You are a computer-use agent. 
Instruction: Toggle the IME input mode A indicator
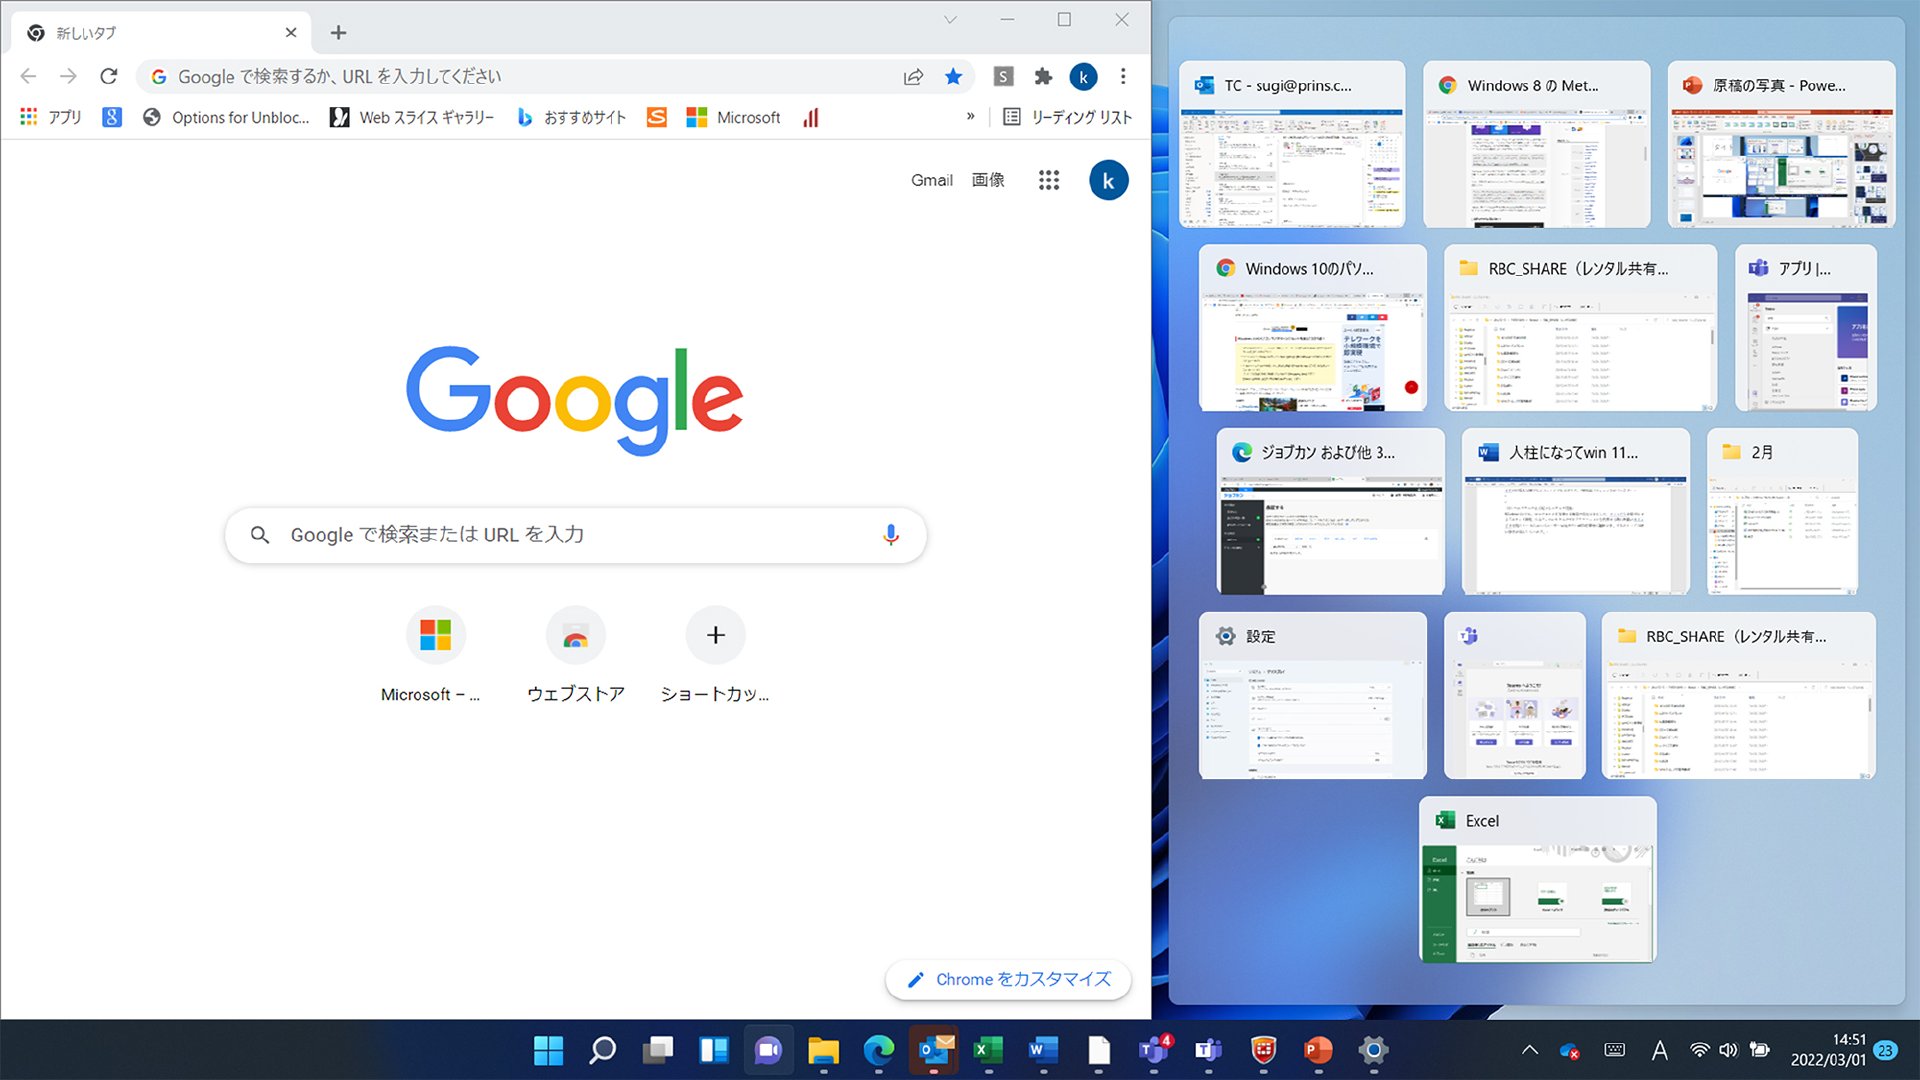tap(1659, 1050)
